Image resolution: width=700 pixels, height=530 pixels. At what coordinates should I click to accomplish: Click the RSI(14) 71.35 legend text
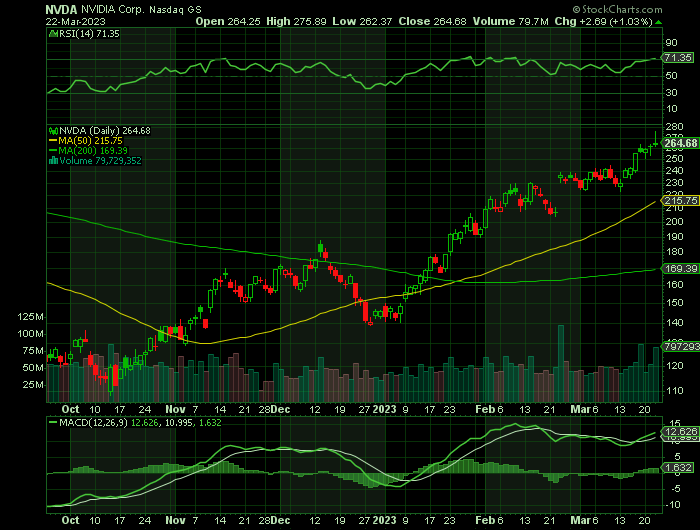point(89,34)
